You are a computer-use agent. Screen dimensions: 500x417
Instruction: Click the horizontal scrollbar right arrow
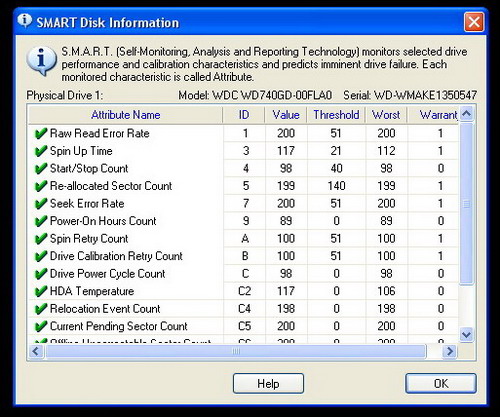click(450, 351)
